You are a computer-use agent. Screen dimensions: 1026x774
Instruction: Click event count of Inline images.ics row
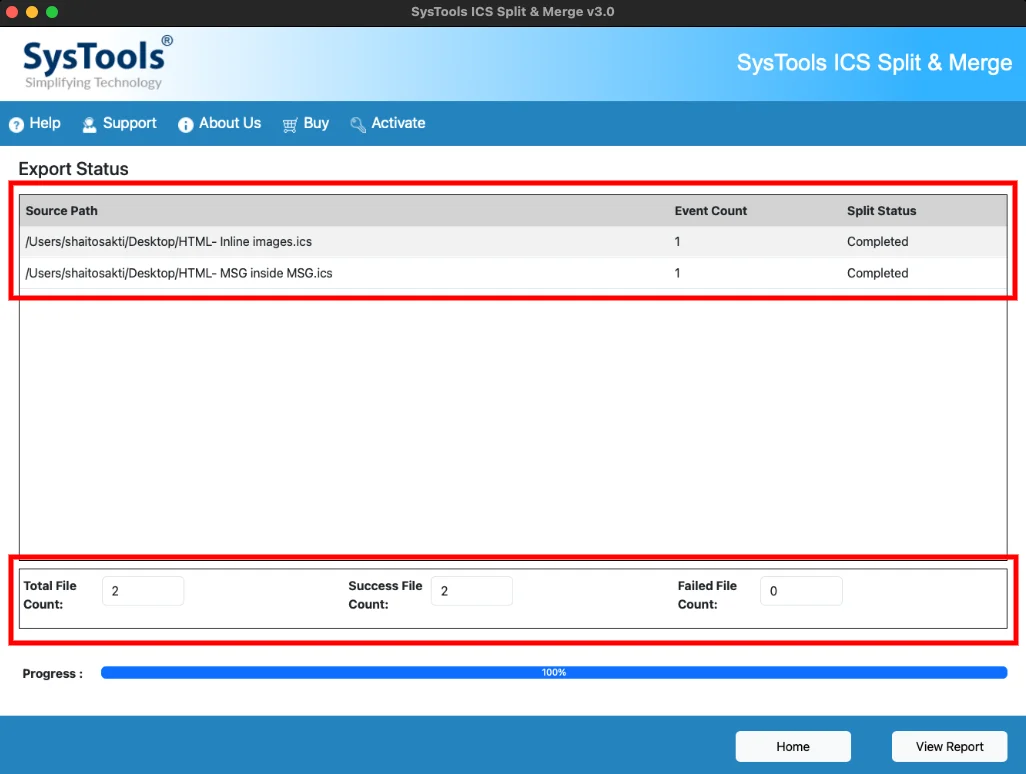(x=677, y=241)
